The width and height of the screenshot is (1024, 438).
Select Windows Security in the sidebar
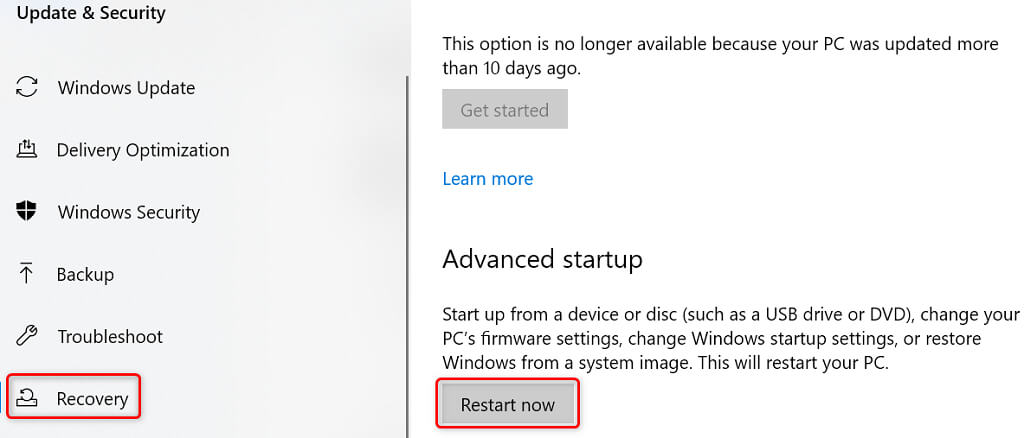(x=129, y=212)
